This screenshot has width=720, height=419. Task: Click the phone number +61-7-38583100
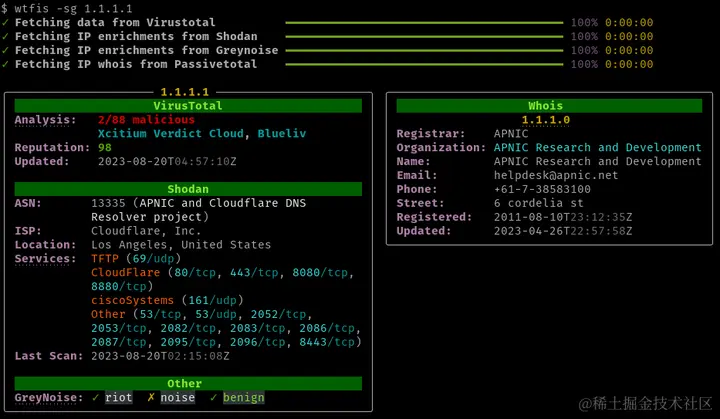542,189
